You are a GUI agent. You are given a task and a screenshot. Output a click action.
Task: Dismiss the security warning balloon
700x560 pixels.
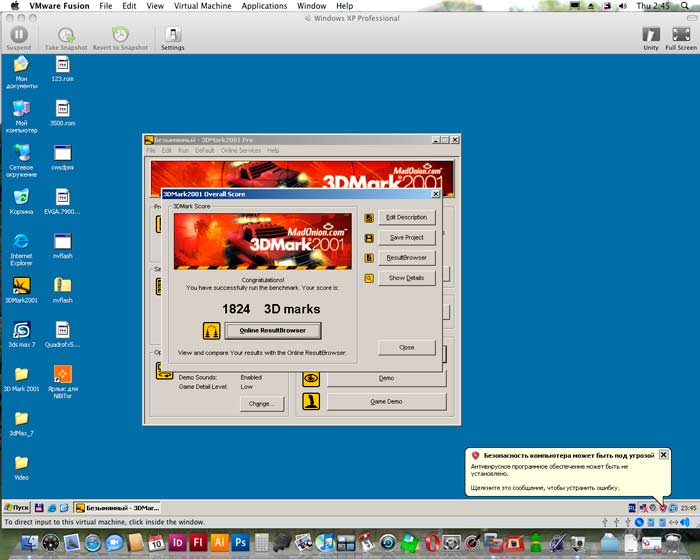[663, 455]
